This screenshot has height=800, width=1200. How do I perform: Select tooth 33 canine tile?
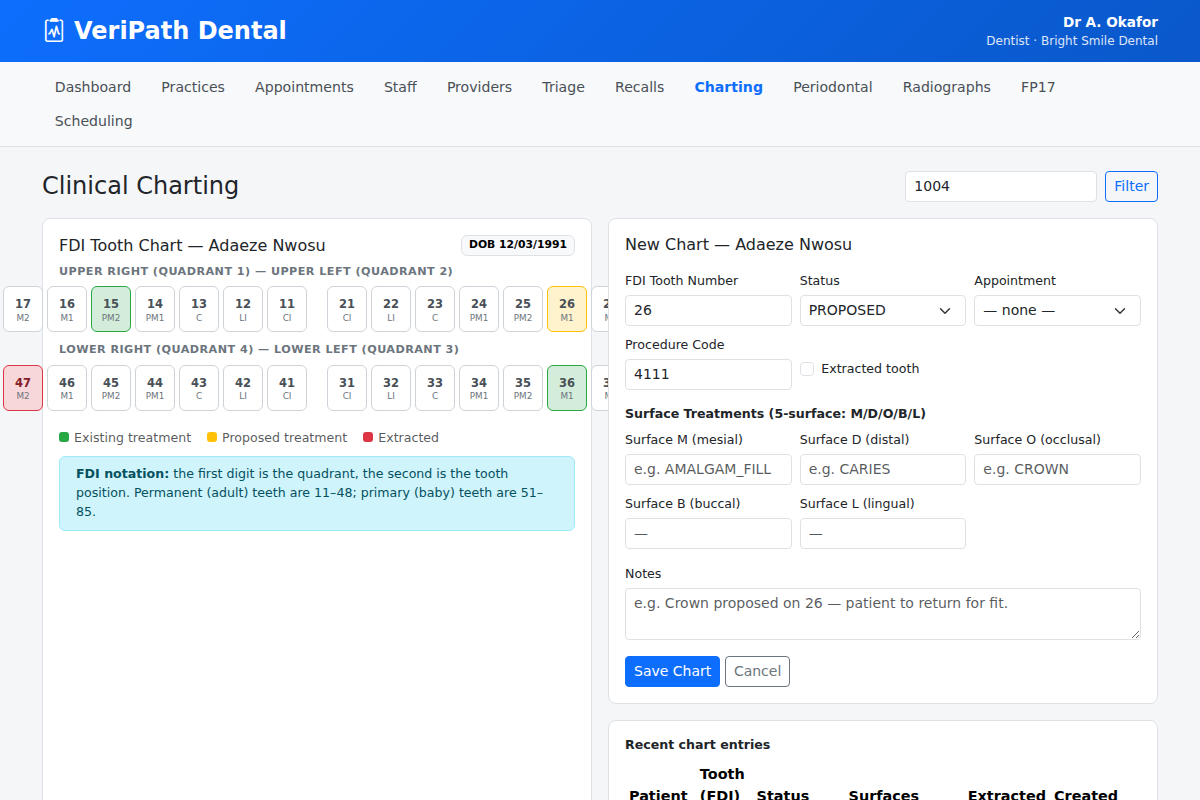click(435, 388)
